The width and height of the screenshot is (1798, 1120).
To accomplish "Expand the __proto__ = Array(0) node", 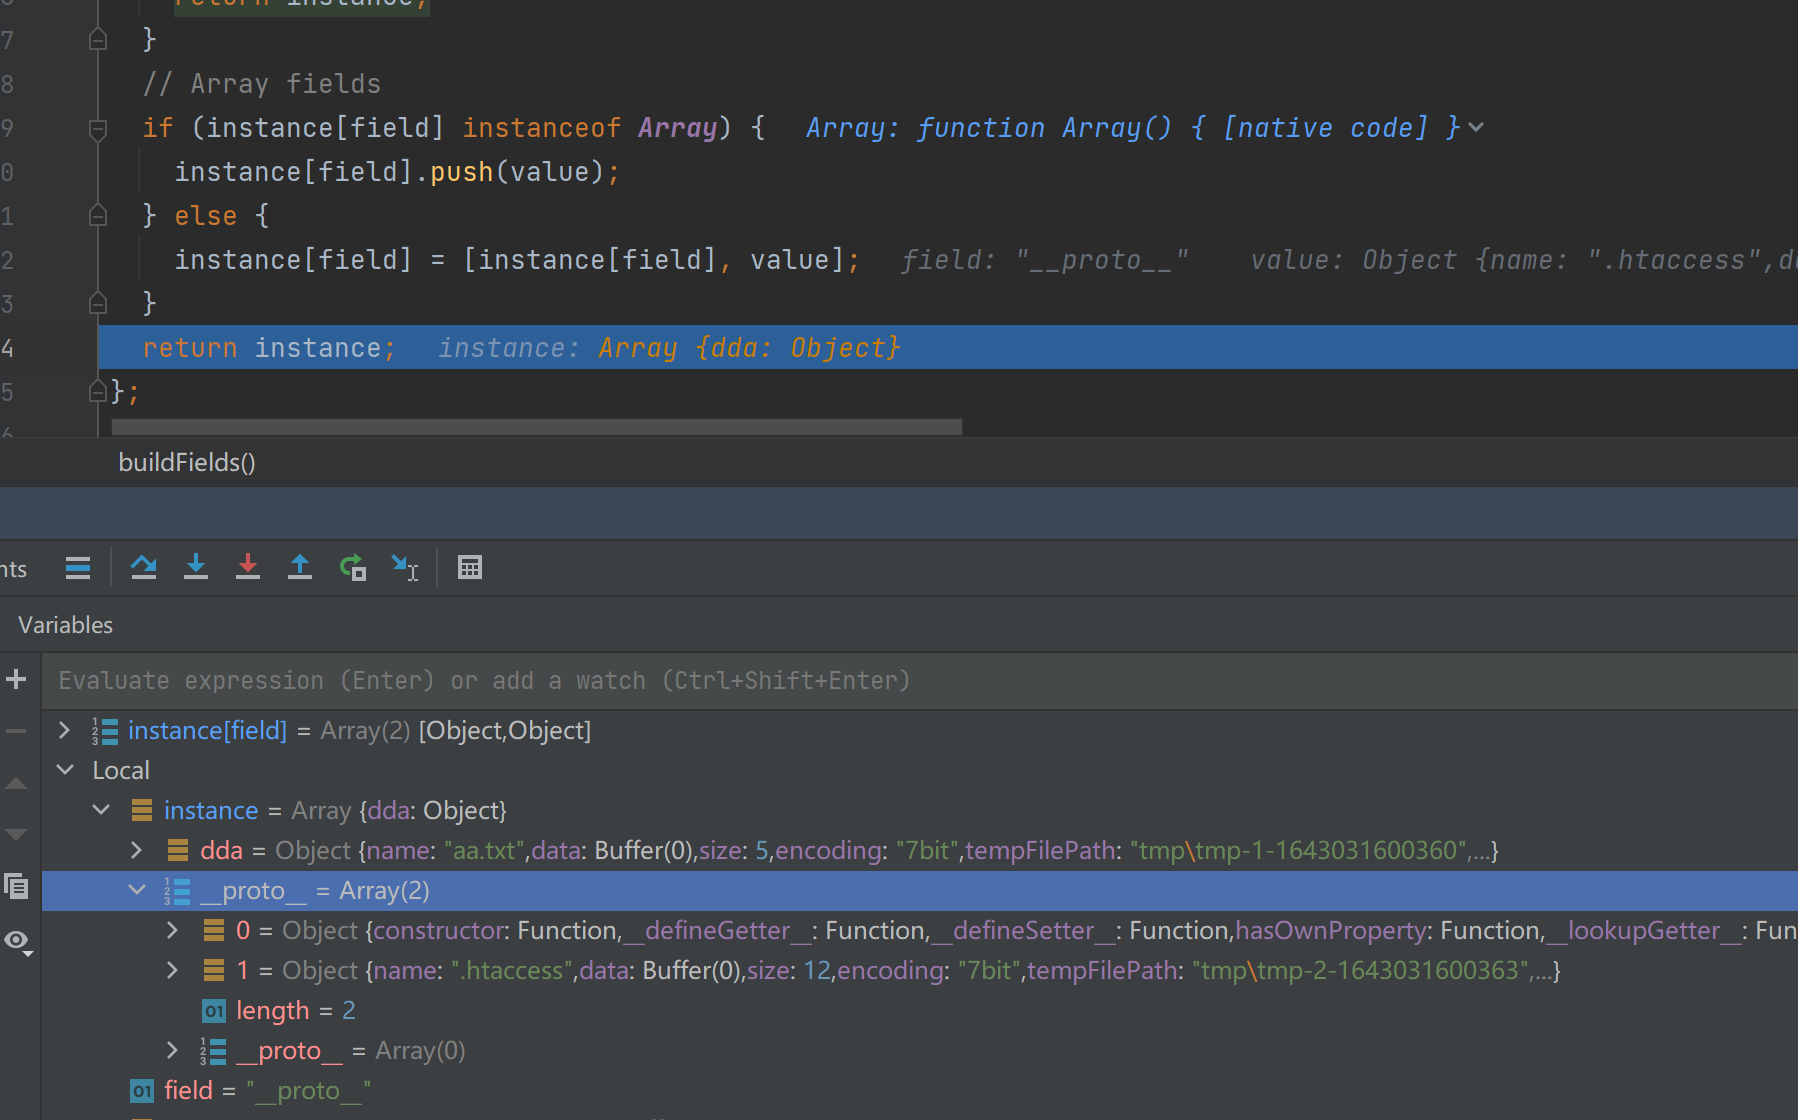I will point(173,1050).
